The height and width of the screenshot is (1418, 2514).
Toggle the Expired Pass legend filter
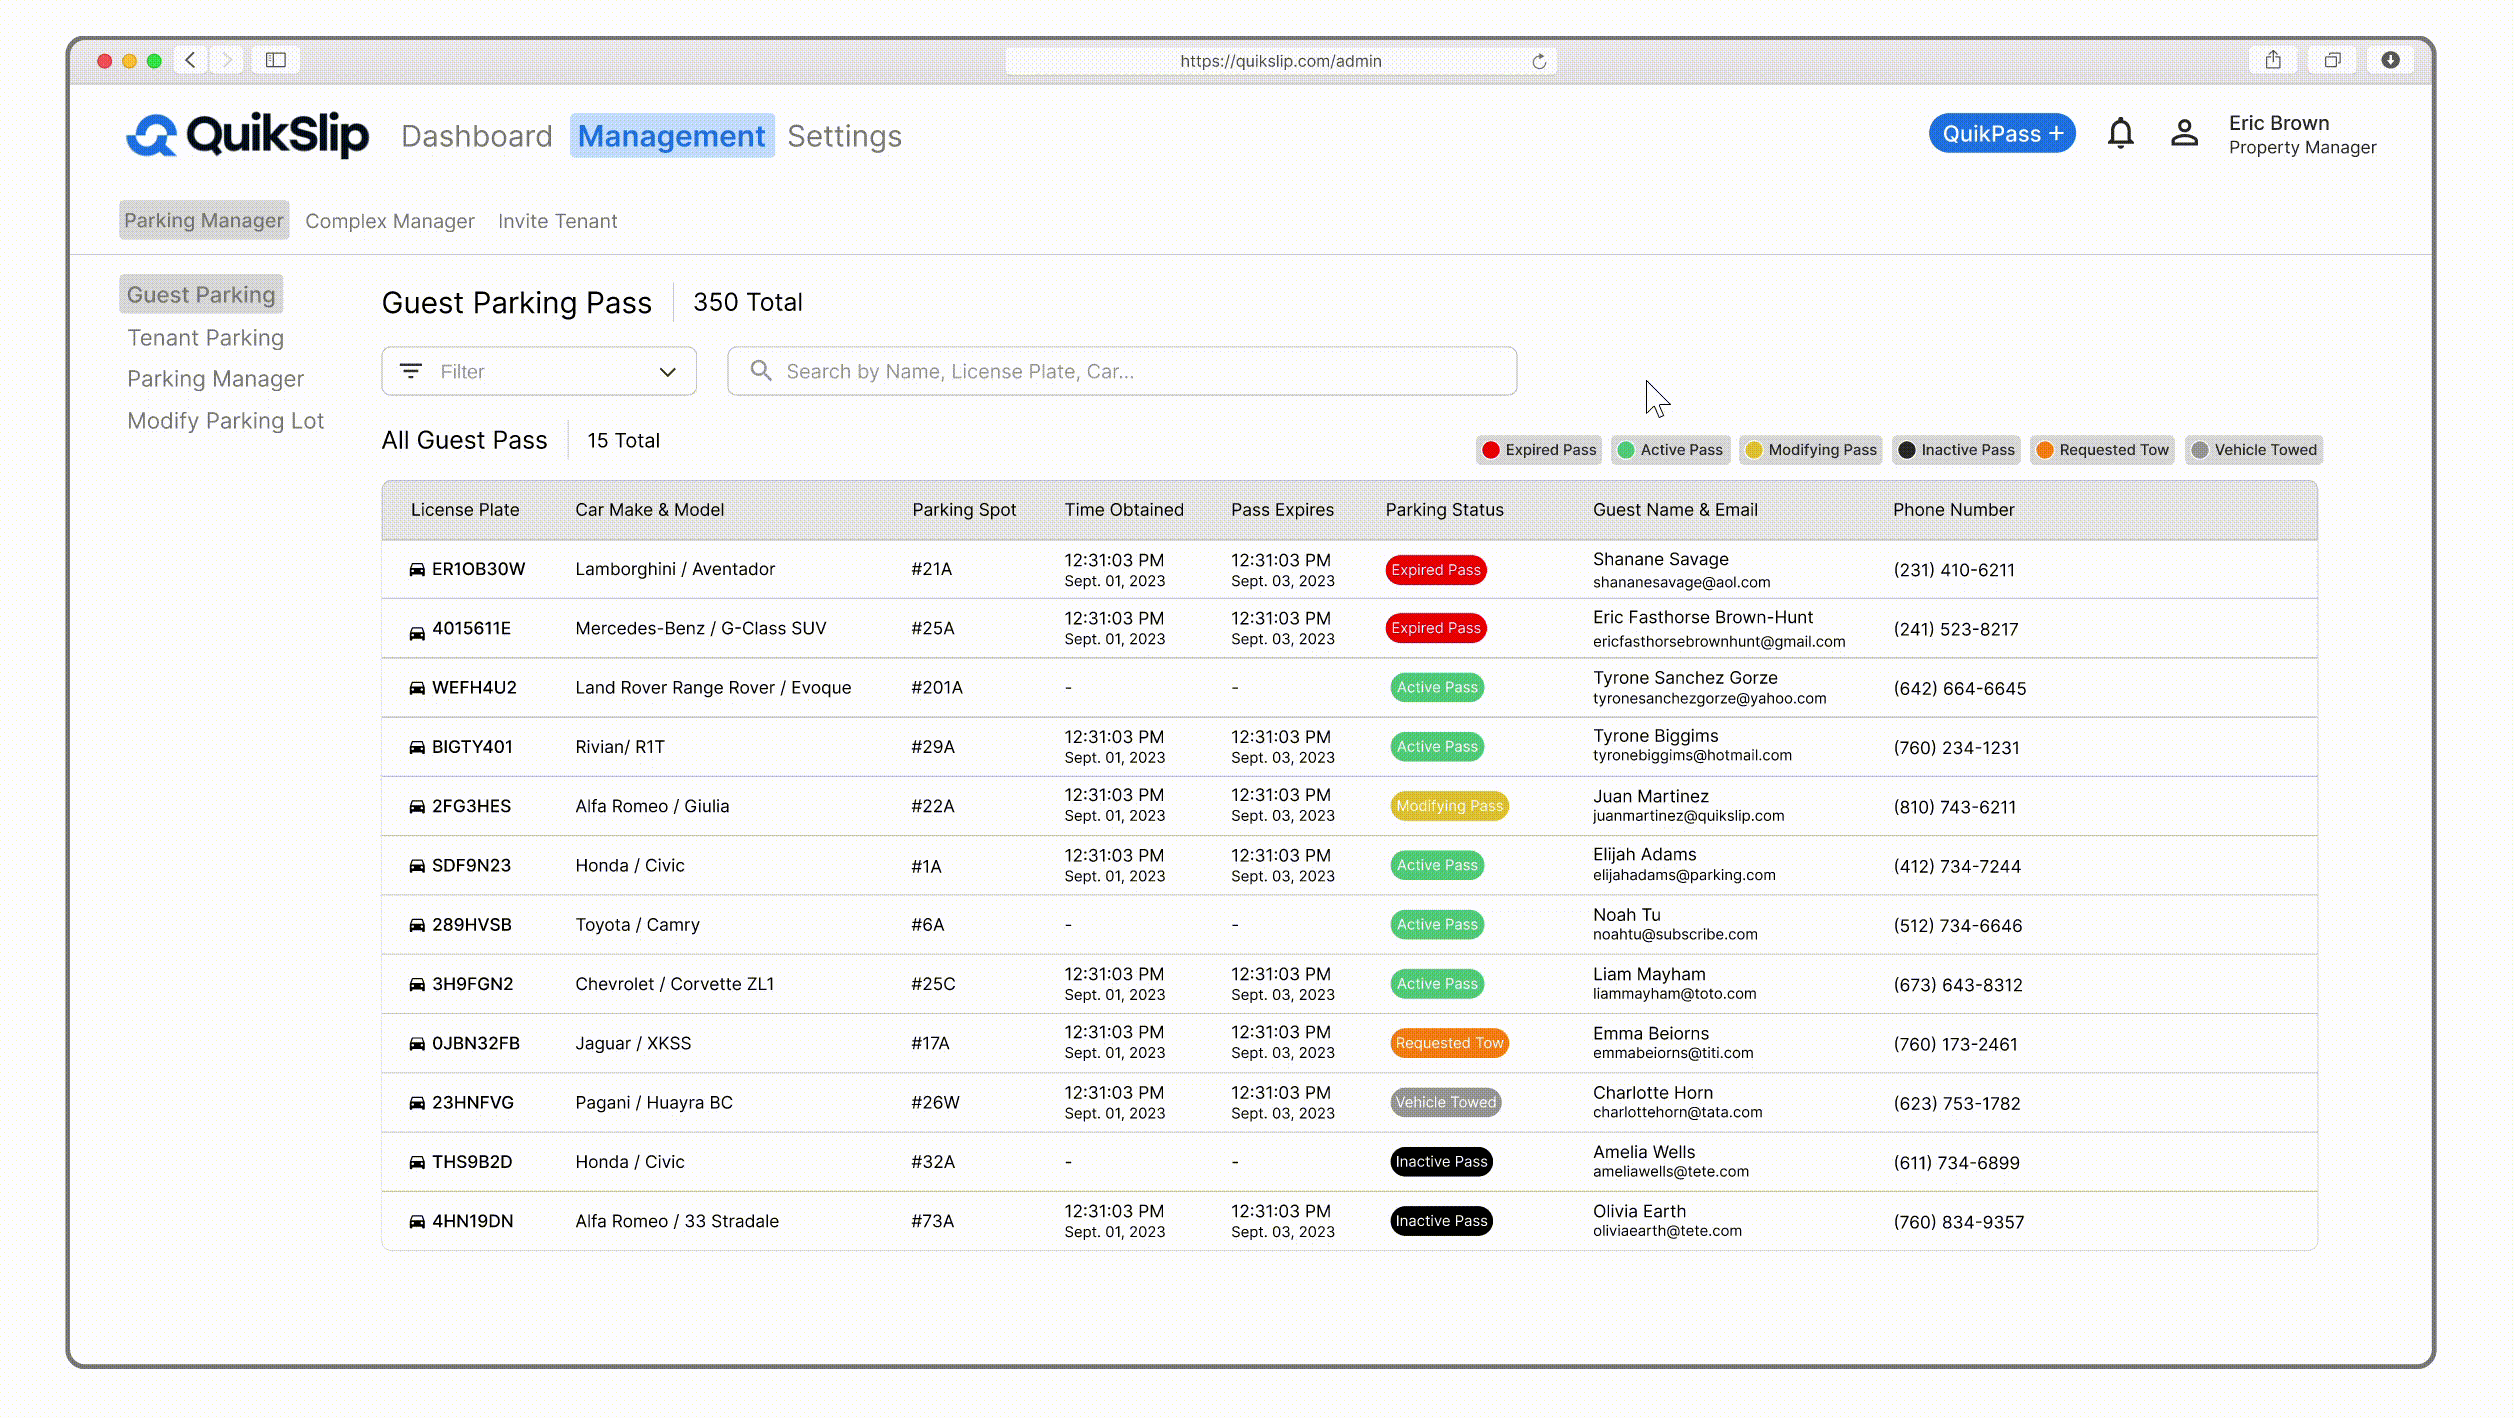(x=1538, y=450)
